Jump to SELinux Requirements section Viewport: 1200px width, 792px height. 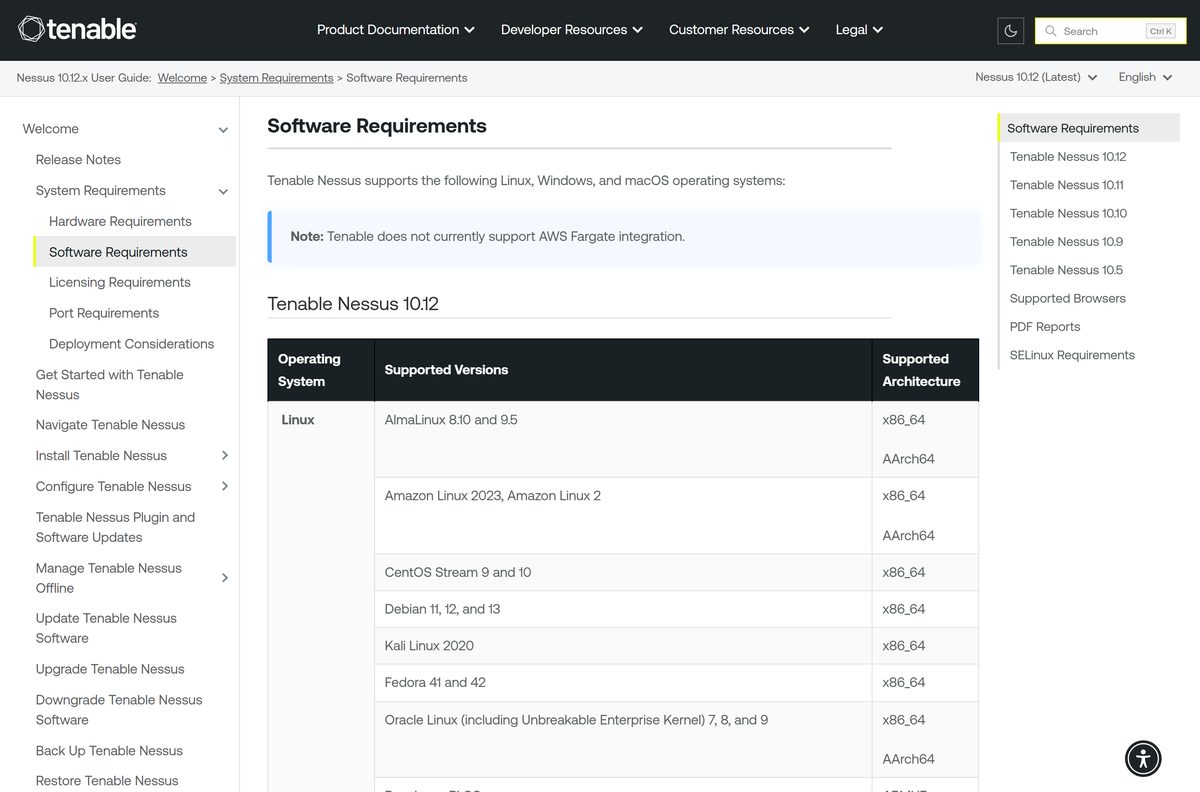click(1072, 355)
